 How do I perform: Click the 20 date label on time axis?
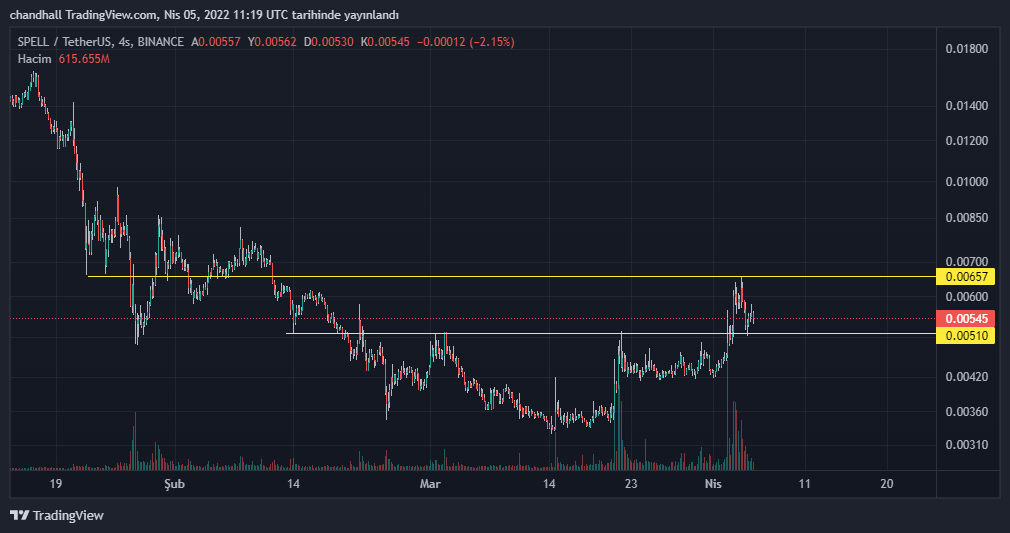[x=887, y=484]
